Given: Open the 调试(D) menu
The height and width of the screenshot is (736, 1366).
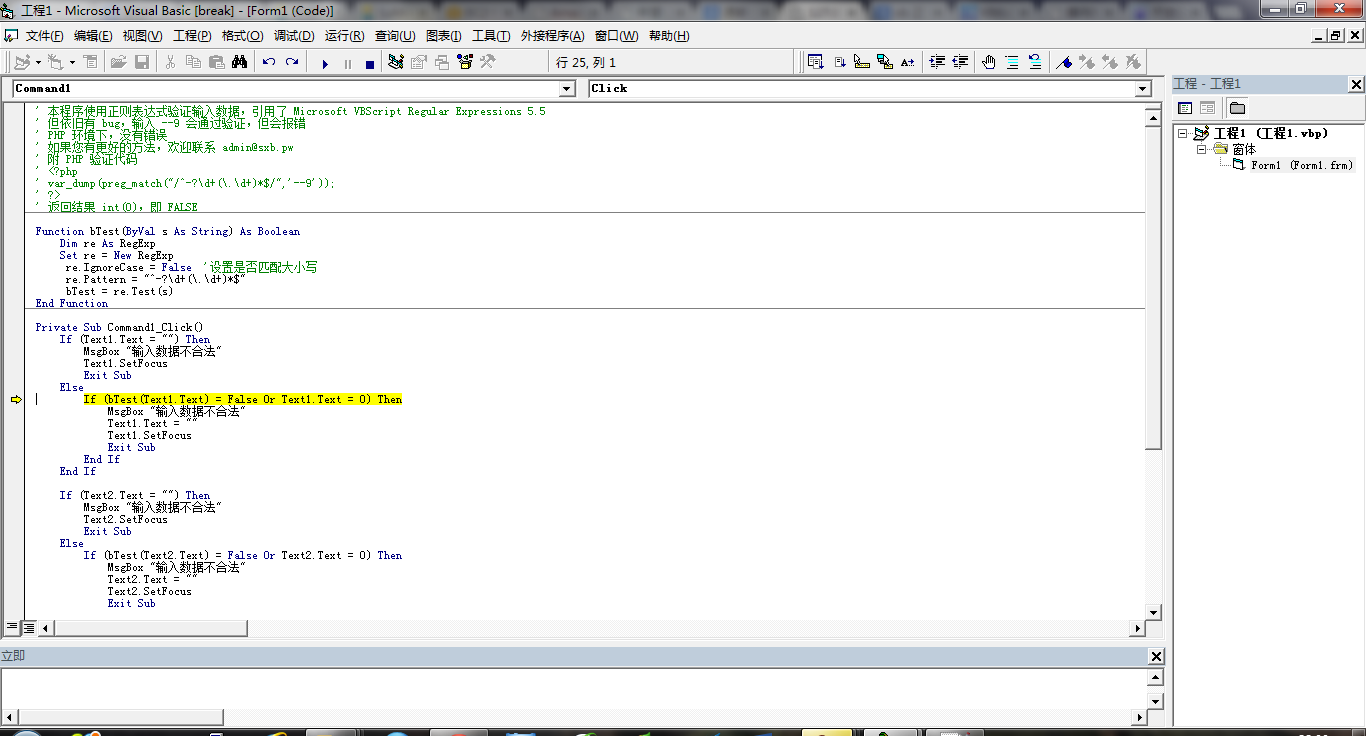Looking at the screenshot, I should point(294,36).
